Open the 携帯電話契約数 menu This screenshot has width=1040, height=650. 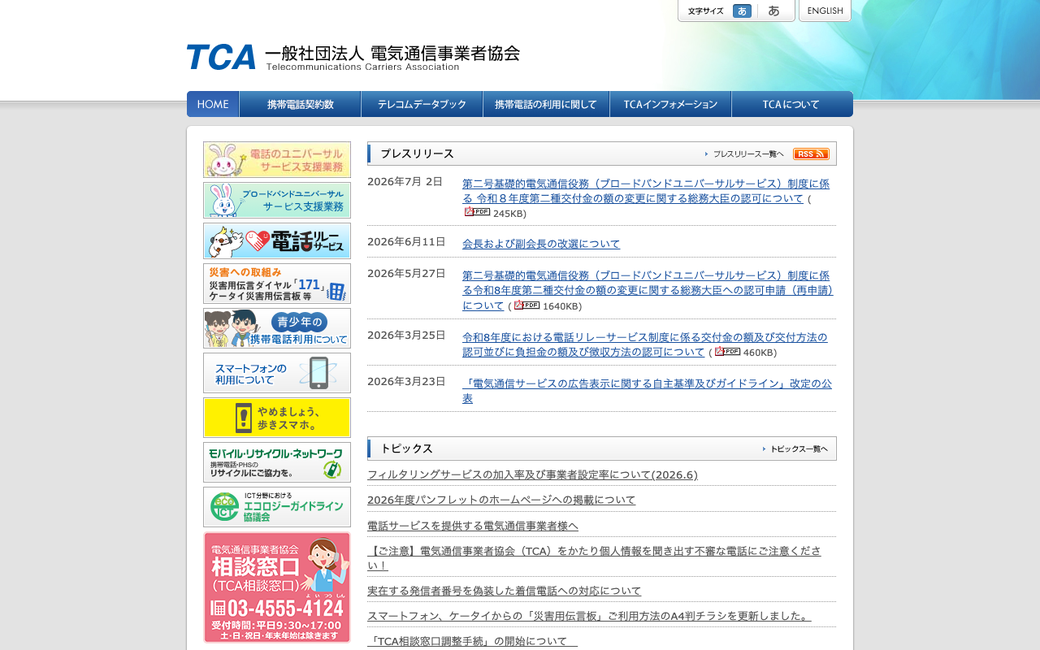pyautogui.click(x=300, y=104)
